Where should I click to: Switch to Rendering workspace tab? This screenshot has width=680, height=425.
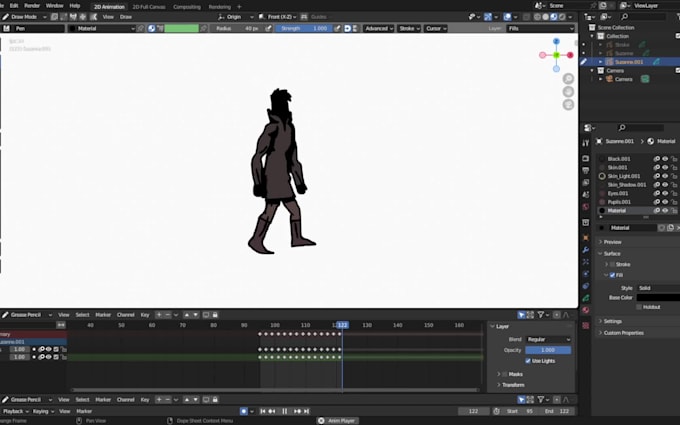pos(219,7)
